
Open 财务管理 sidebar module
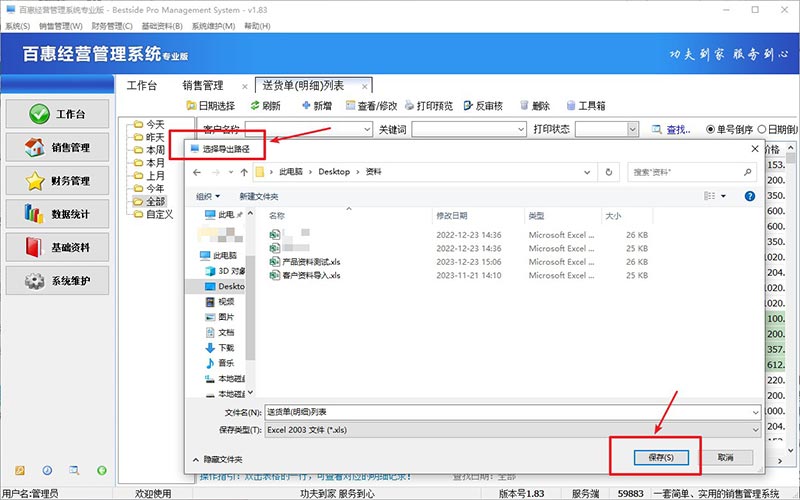[x=57, y=181]
